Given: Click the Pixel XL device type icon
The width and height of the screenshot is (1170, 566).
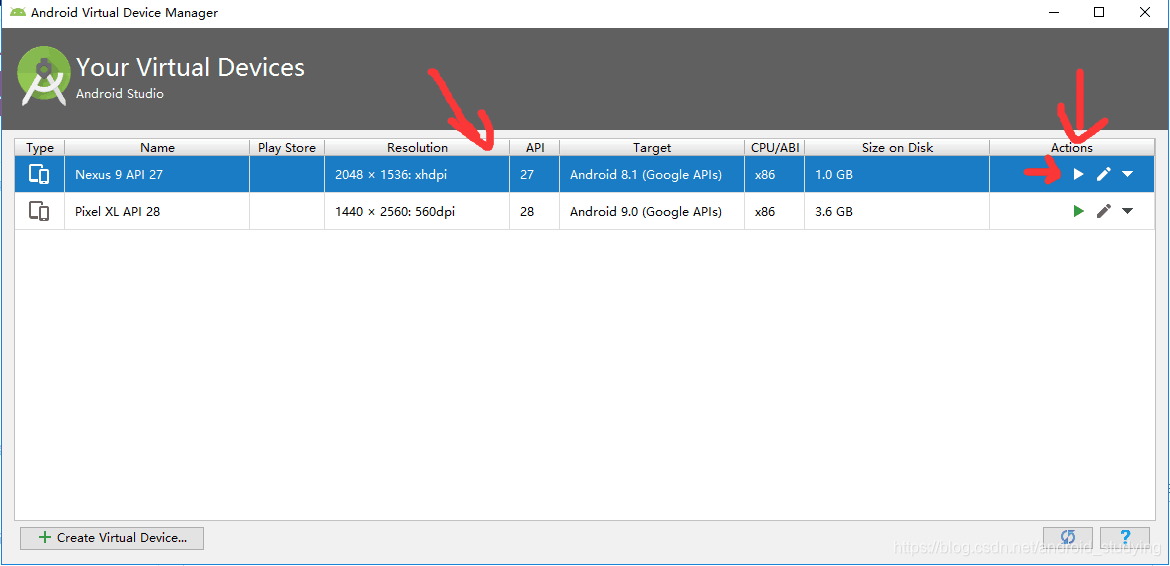Looking at the screenshot, I should tap(39, 212).
